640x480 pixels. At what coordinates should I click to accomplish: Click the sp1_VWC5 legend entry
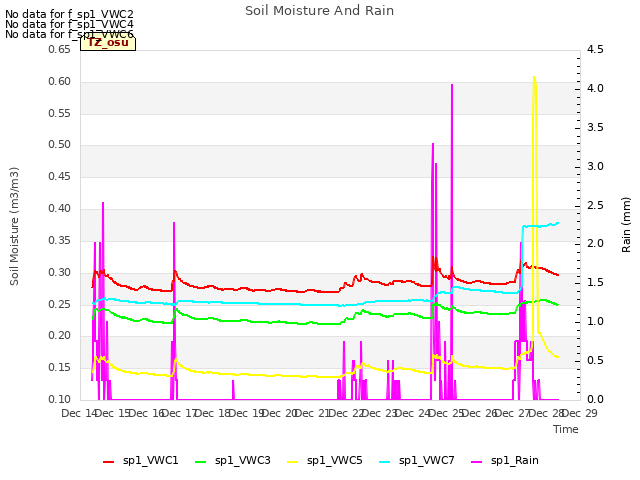(x=324, y=461)
